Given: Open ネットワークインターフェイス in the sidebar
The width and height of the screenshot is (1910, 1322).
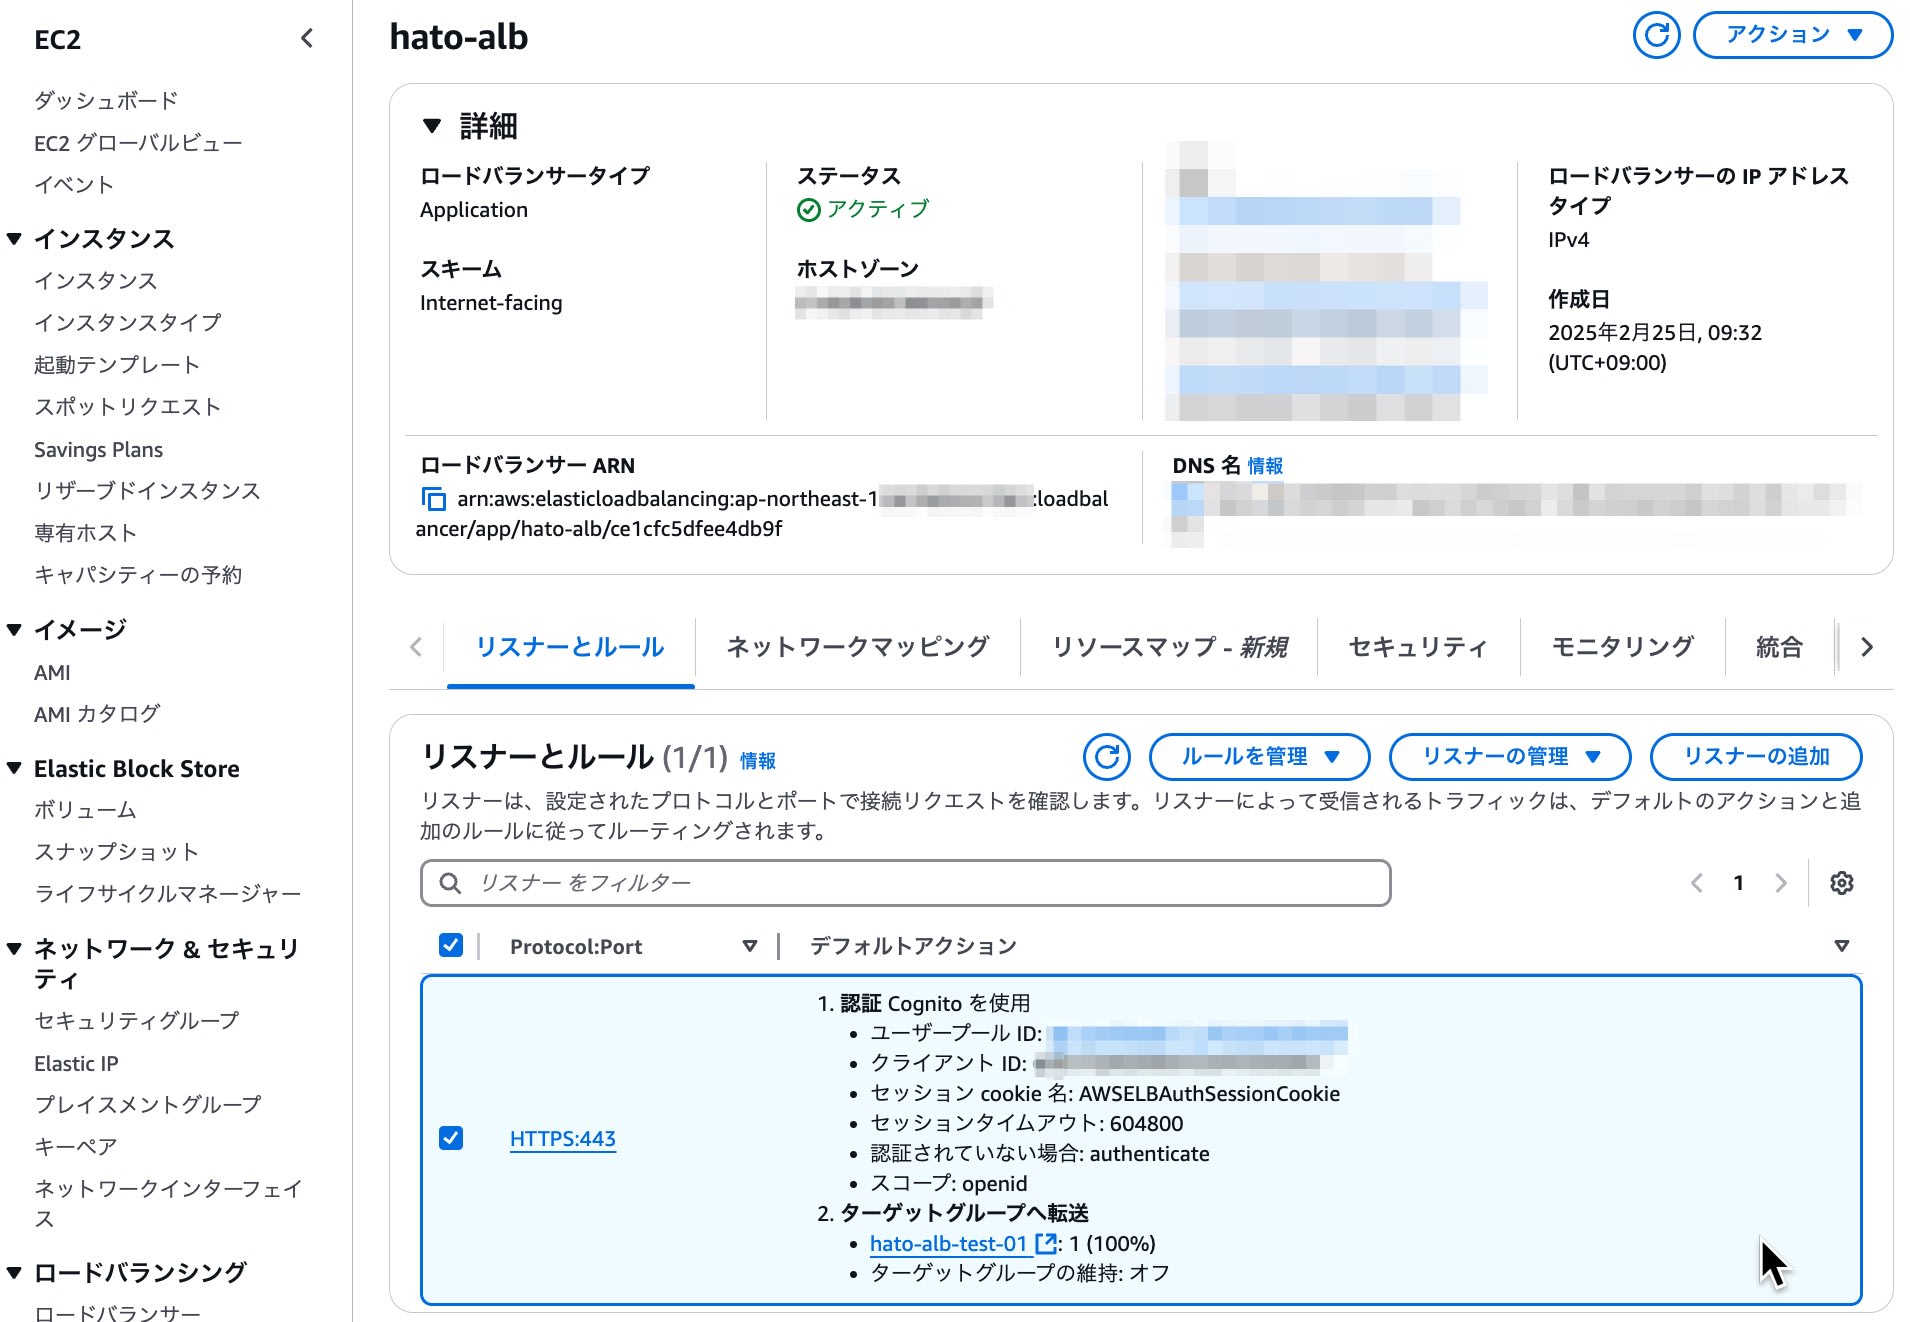Looking at the screenshot, I should [x=168, y=1203].
